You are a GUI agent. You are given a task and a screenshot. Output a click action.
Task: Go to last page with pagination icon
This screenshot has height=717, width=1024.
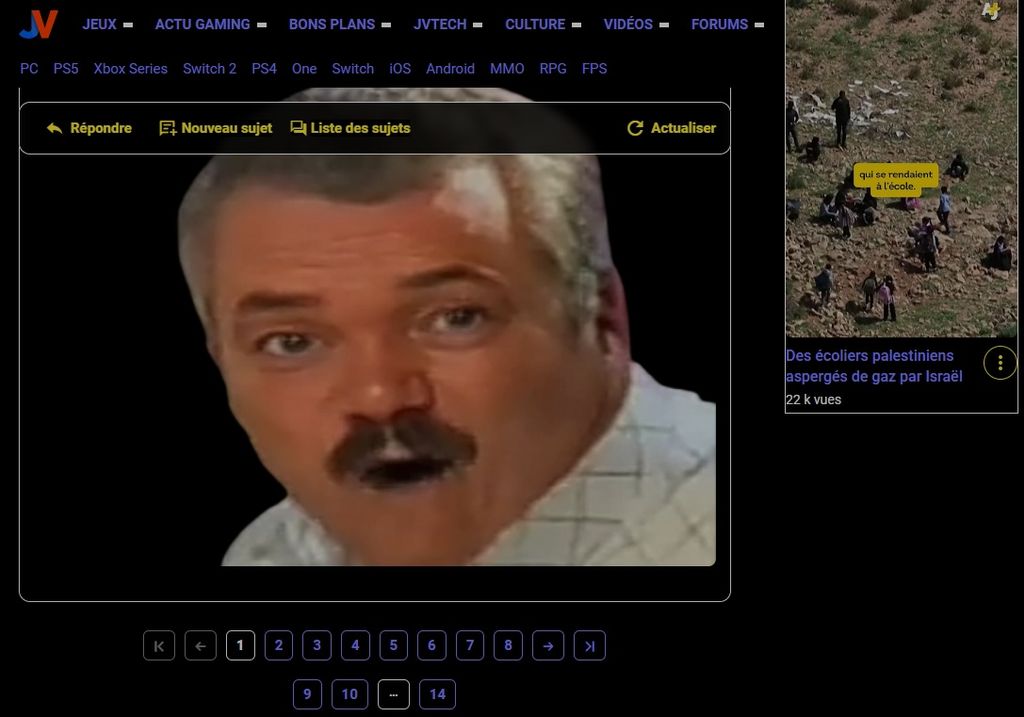pyautogui.click(x=590, y=646)
